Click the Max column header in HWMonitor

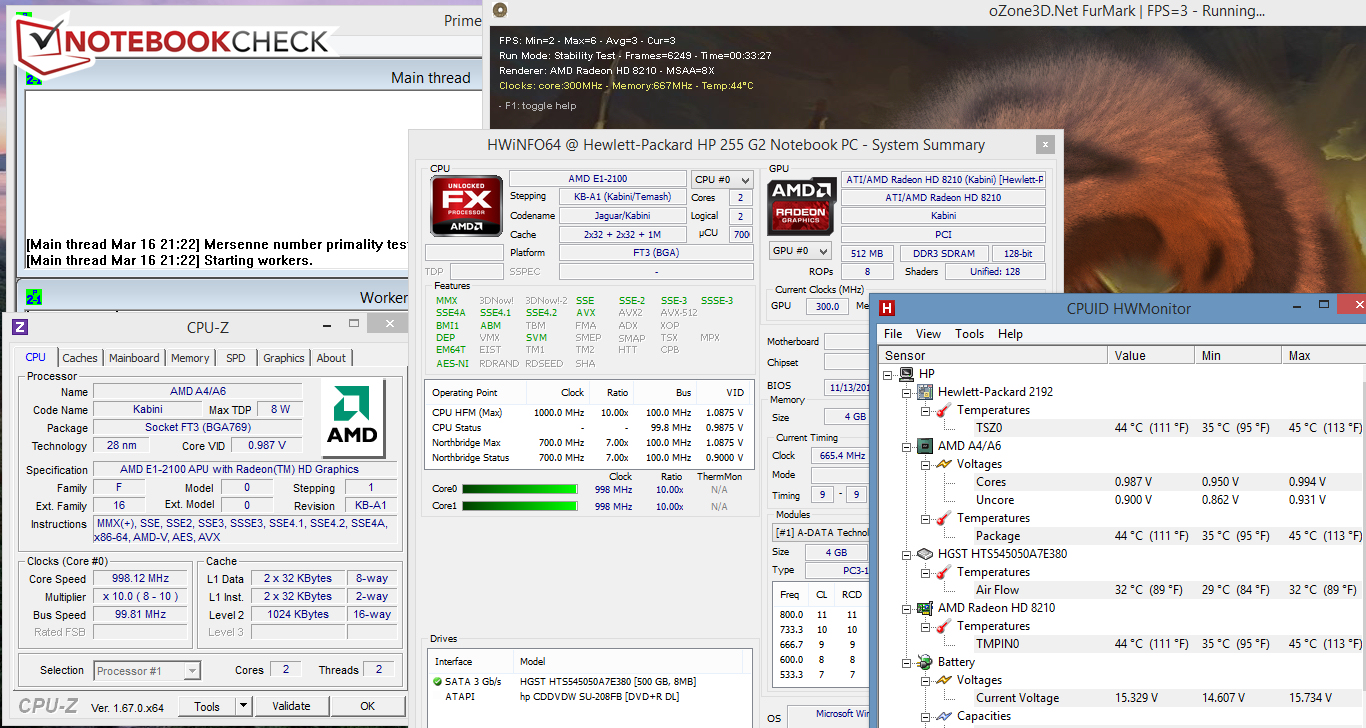(1325, 355)
